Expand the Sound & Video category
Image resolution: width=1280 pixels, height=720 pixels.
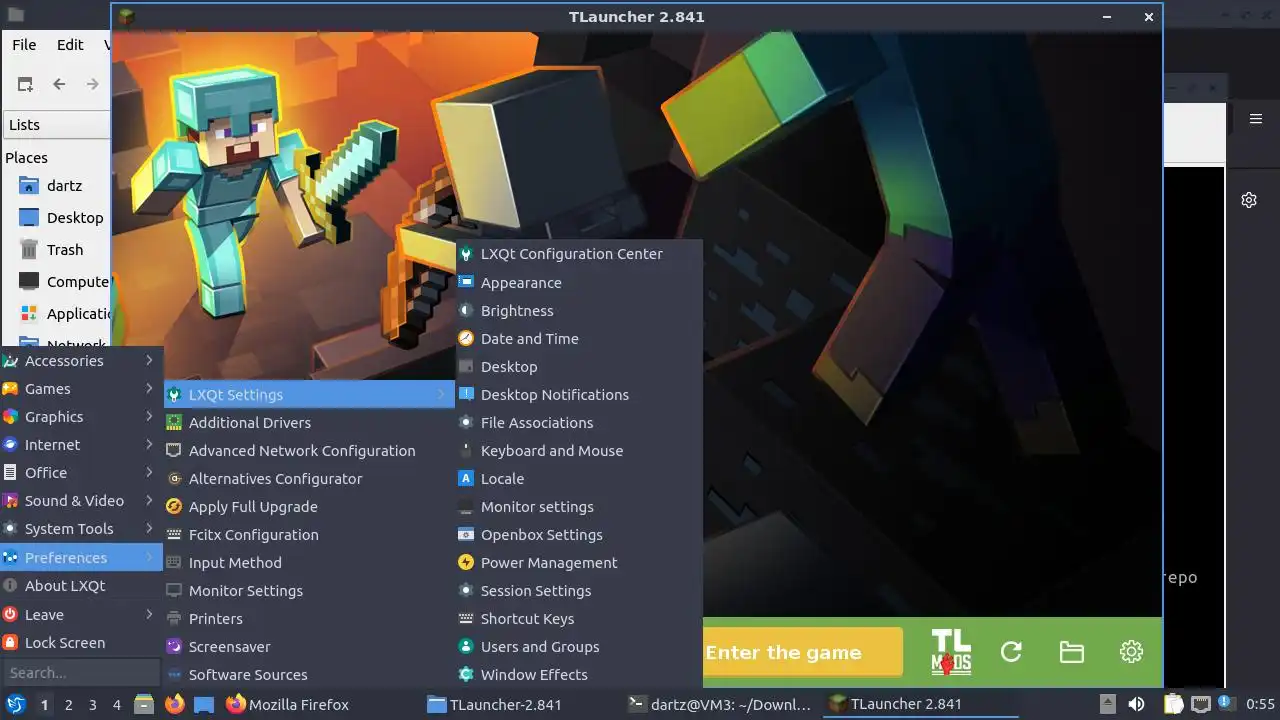click(x=81, y=500)
